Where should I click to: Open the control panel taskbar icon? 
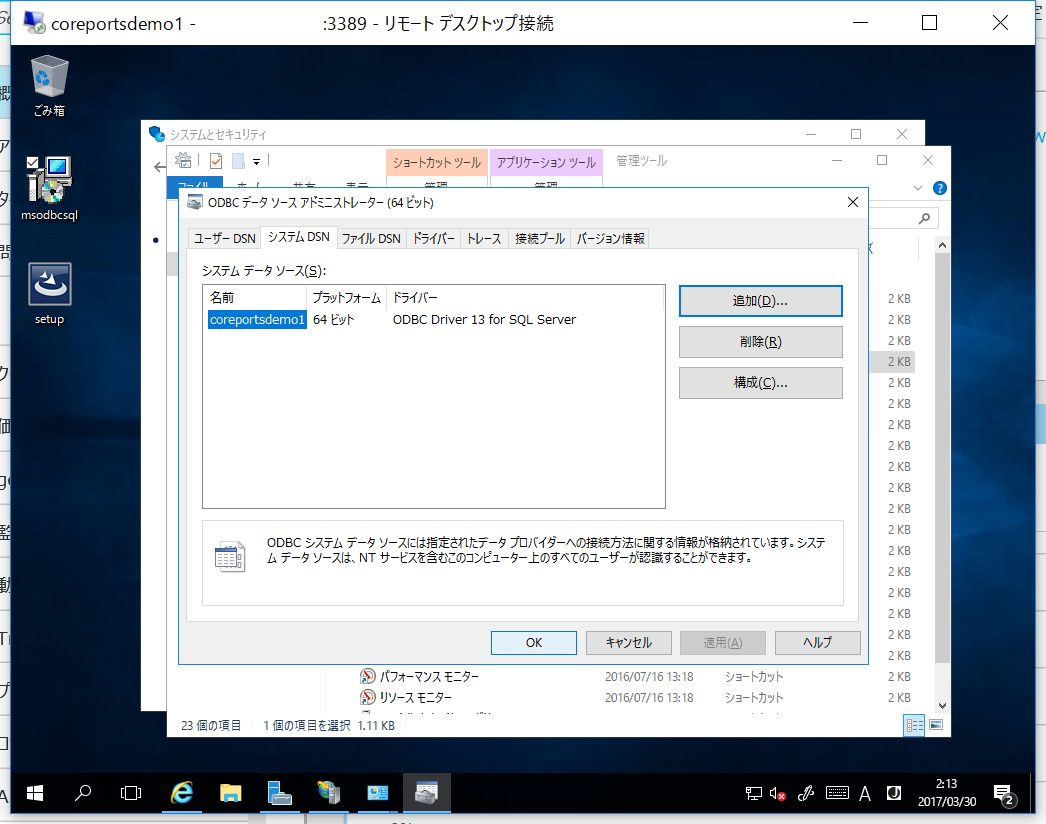pyautogui.click(x=378, y=793)
